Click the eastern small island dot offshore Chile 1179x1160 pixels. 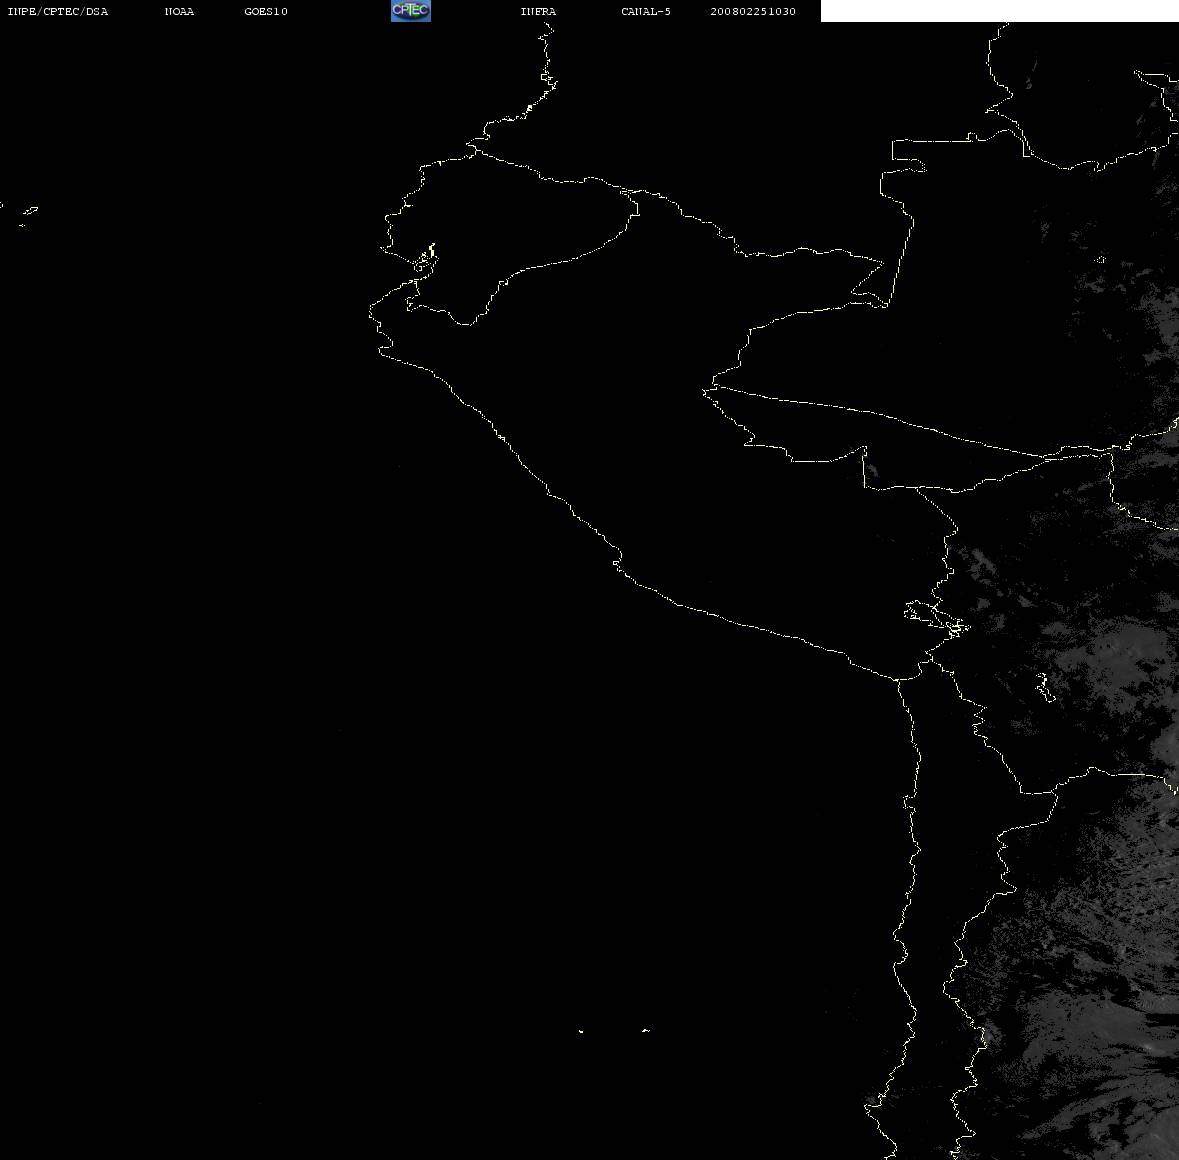(646, 1030)
